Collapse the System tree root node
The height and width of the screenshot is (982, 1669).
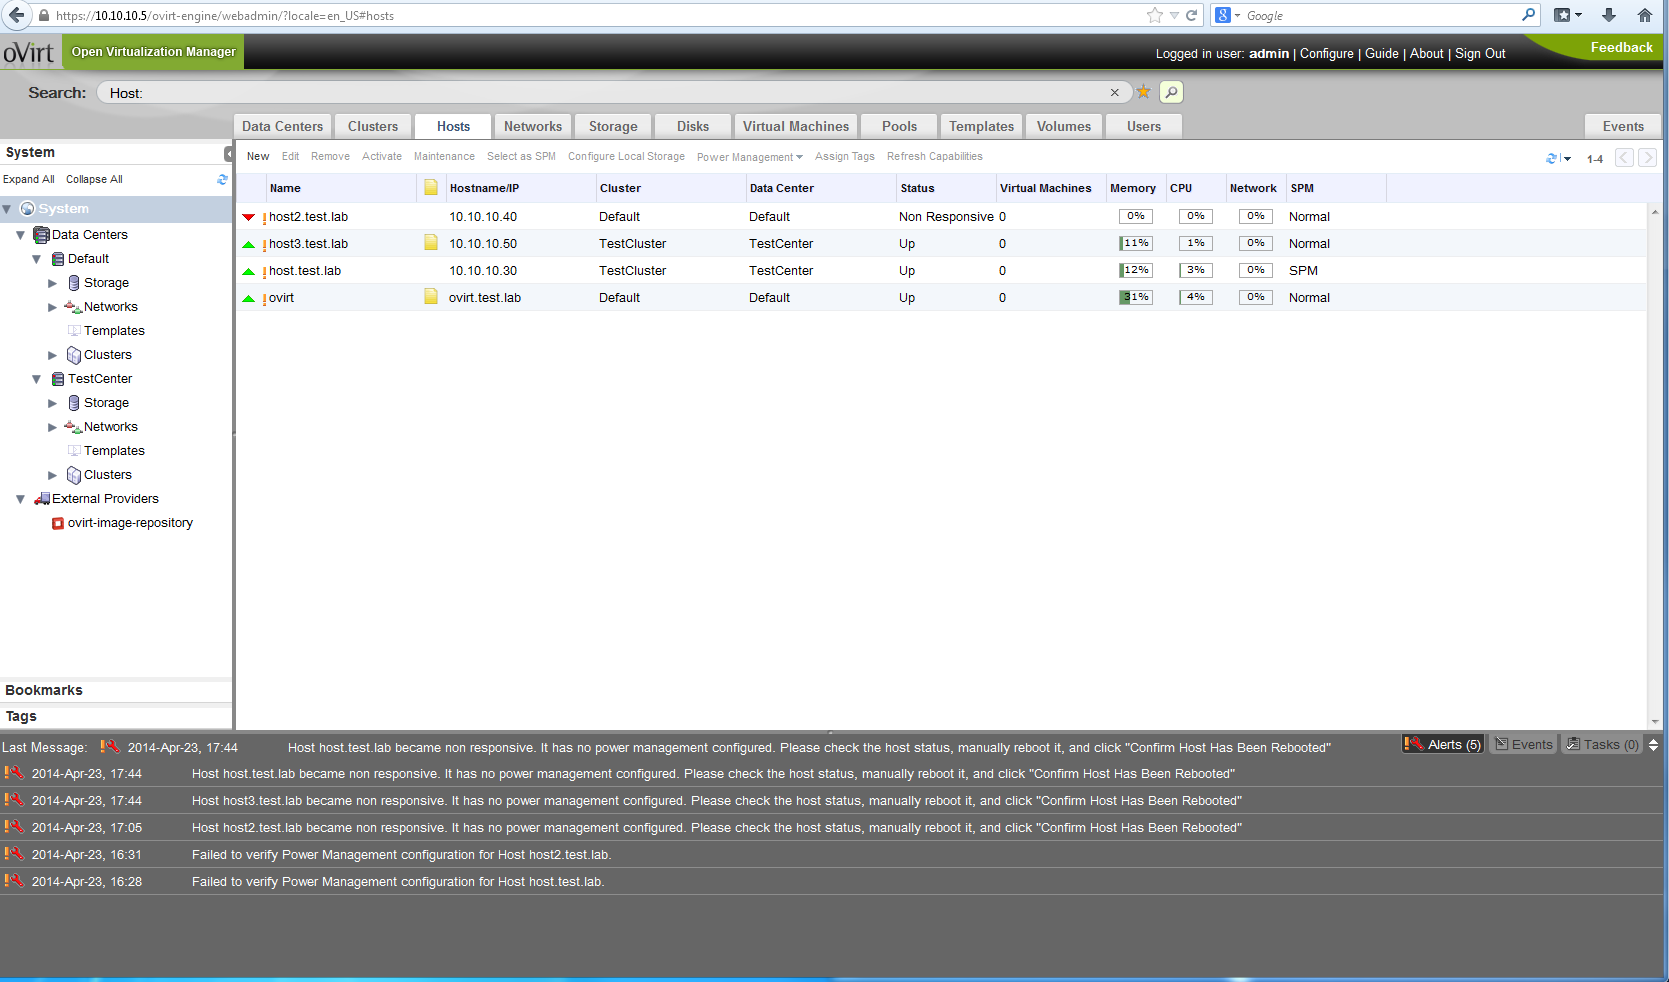pyautogui.click(x=7, y=209)
